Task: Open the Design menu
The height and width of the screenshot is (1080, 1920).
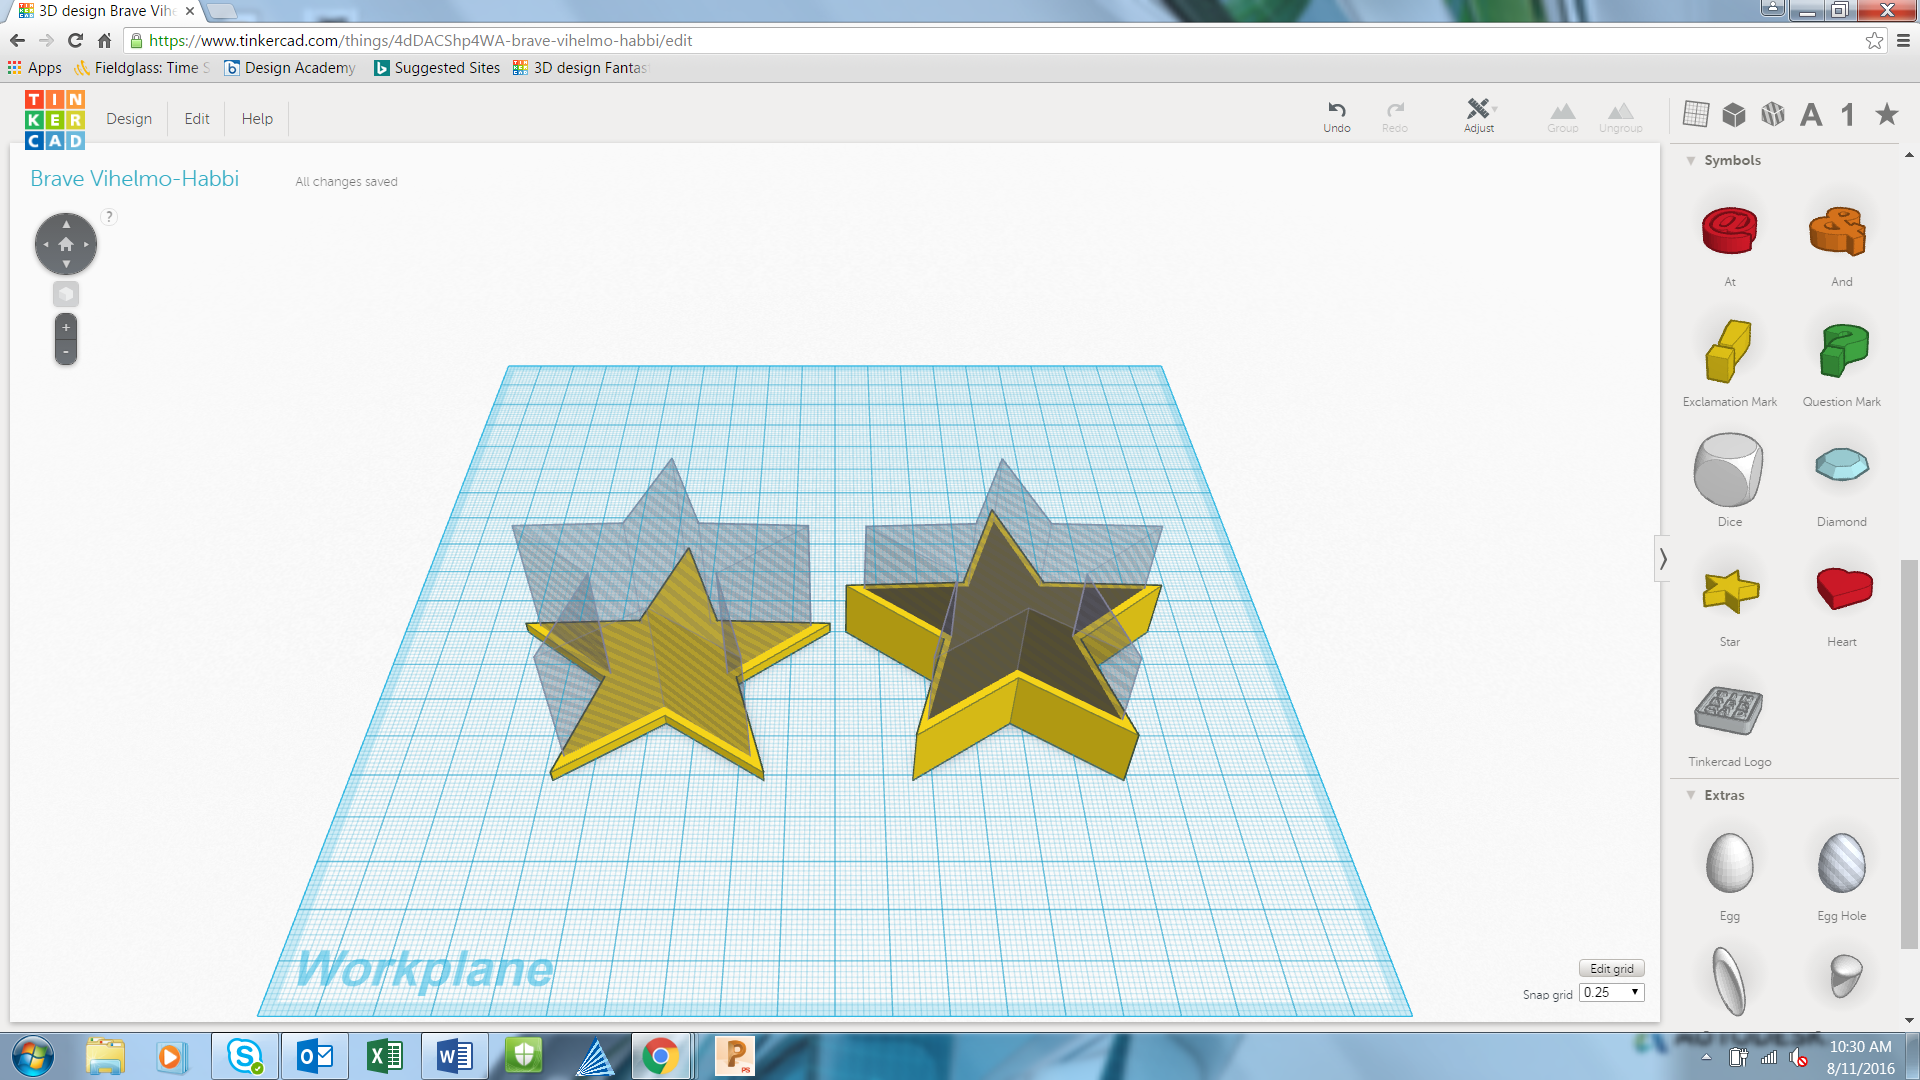Action: point(129,118)
